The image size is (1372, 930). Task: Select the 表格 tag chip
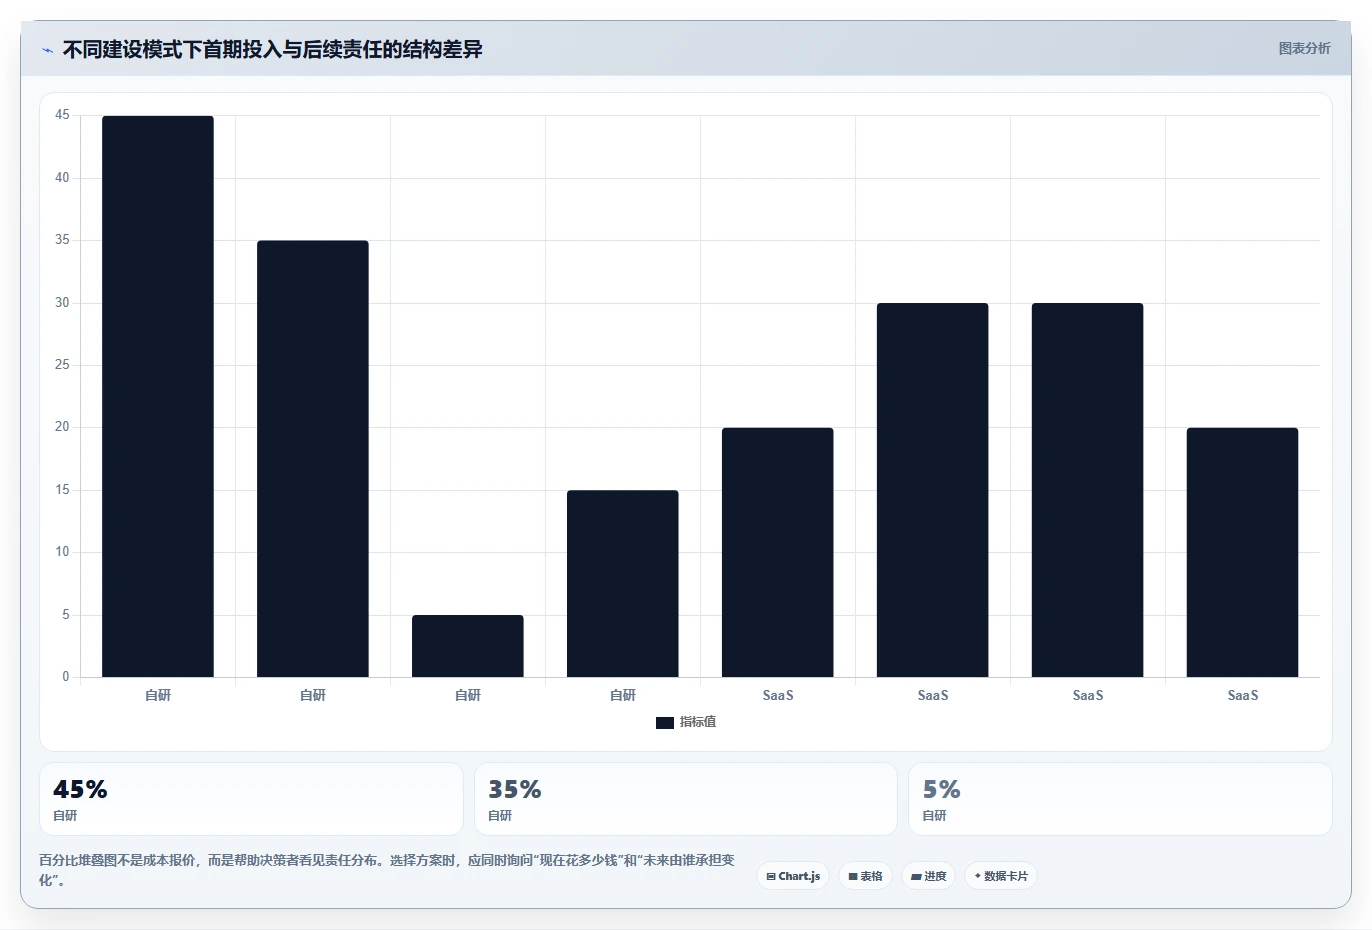point(866,876)
